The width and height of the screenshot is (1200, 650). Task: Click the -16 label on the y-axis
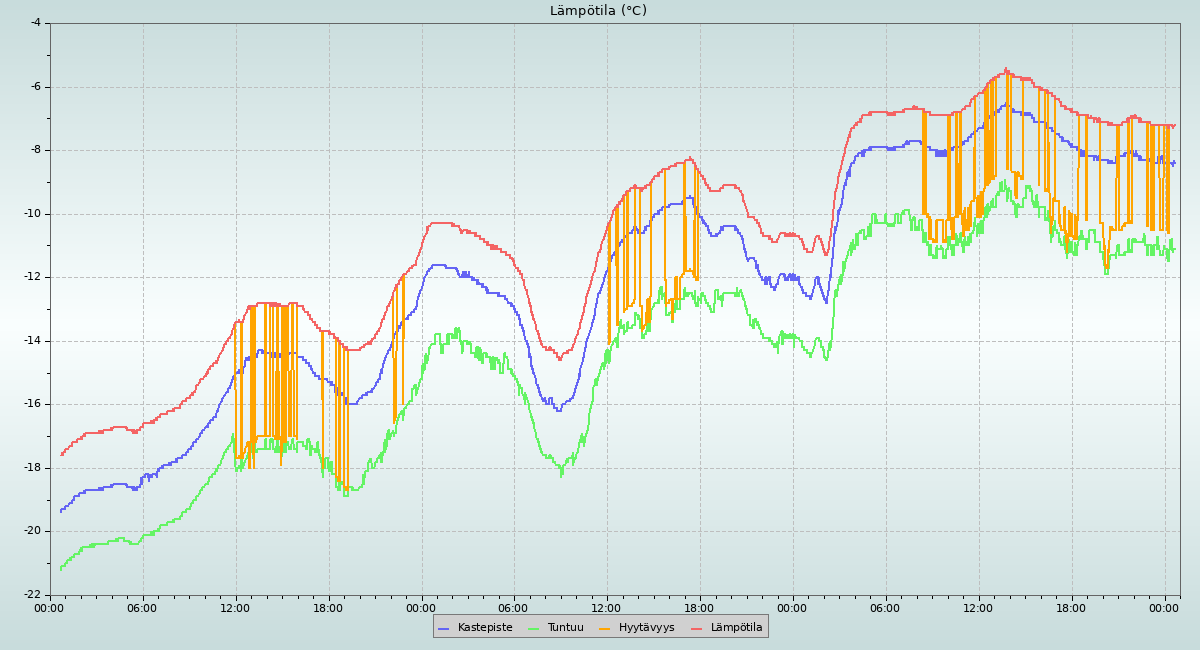(x=32, y=403)
